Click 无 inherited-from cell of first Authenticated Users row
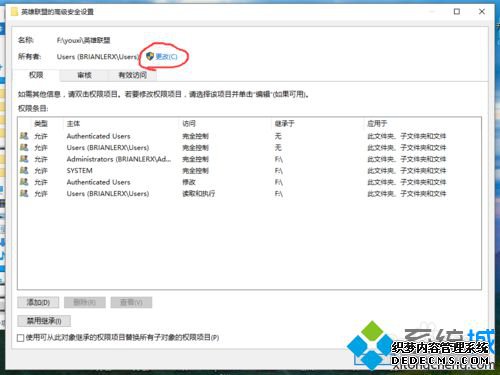Image resolution: width=500 pixels, height=375 pixels. point(278,136)
